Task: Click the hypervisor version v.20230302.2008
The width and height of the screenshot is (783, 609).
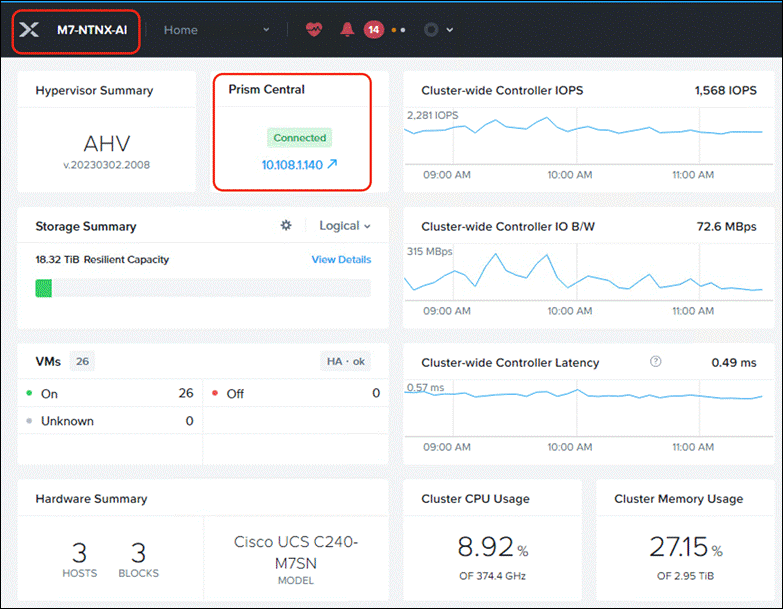Action: pyautogui.click(x=106, y=165)
